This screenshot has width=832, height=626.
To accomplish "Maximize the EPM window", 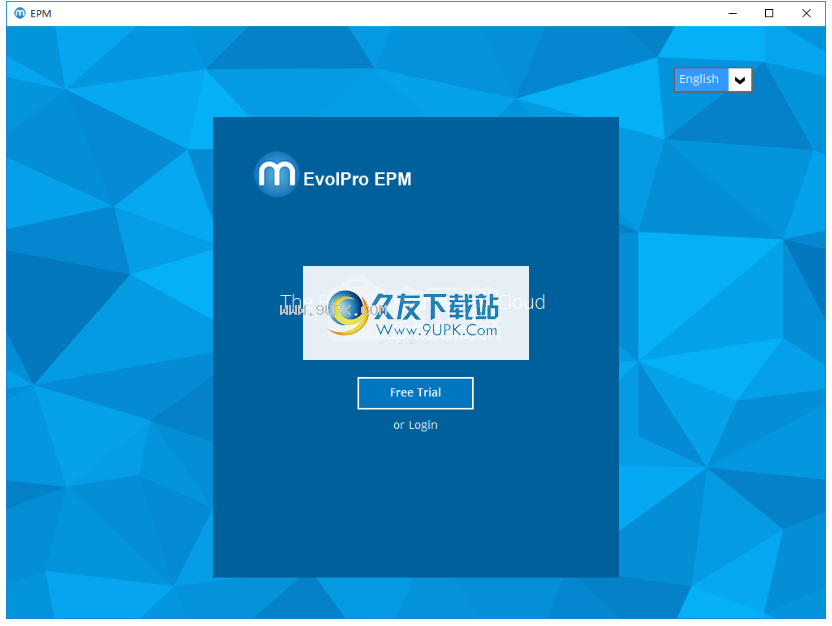I will click(769, 13).
